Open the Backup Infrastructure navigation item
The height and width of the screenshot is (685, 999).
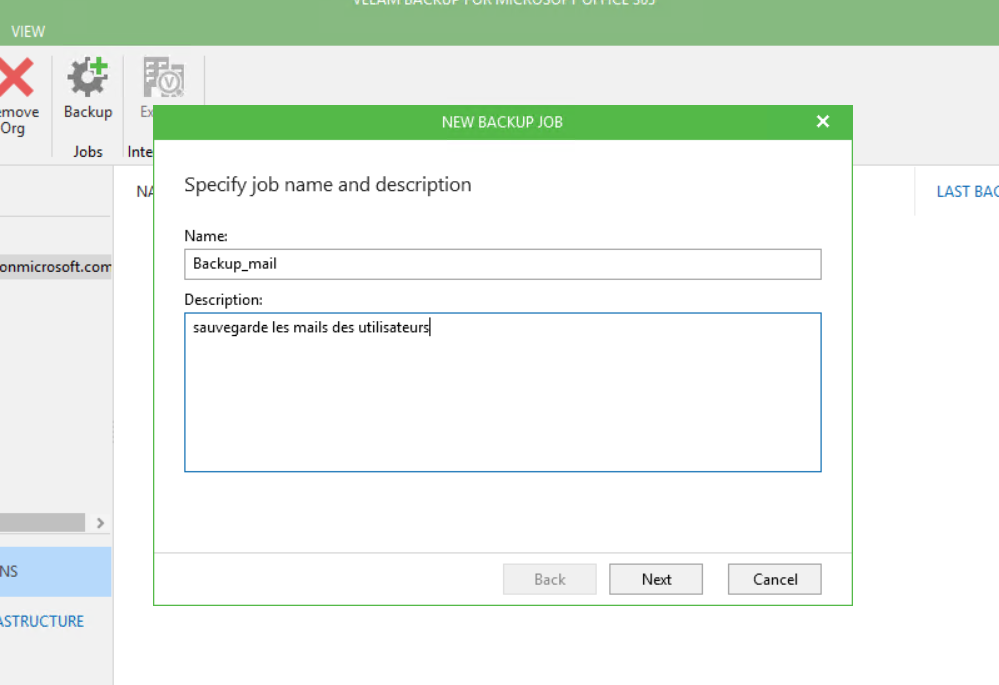pos(42,621)
